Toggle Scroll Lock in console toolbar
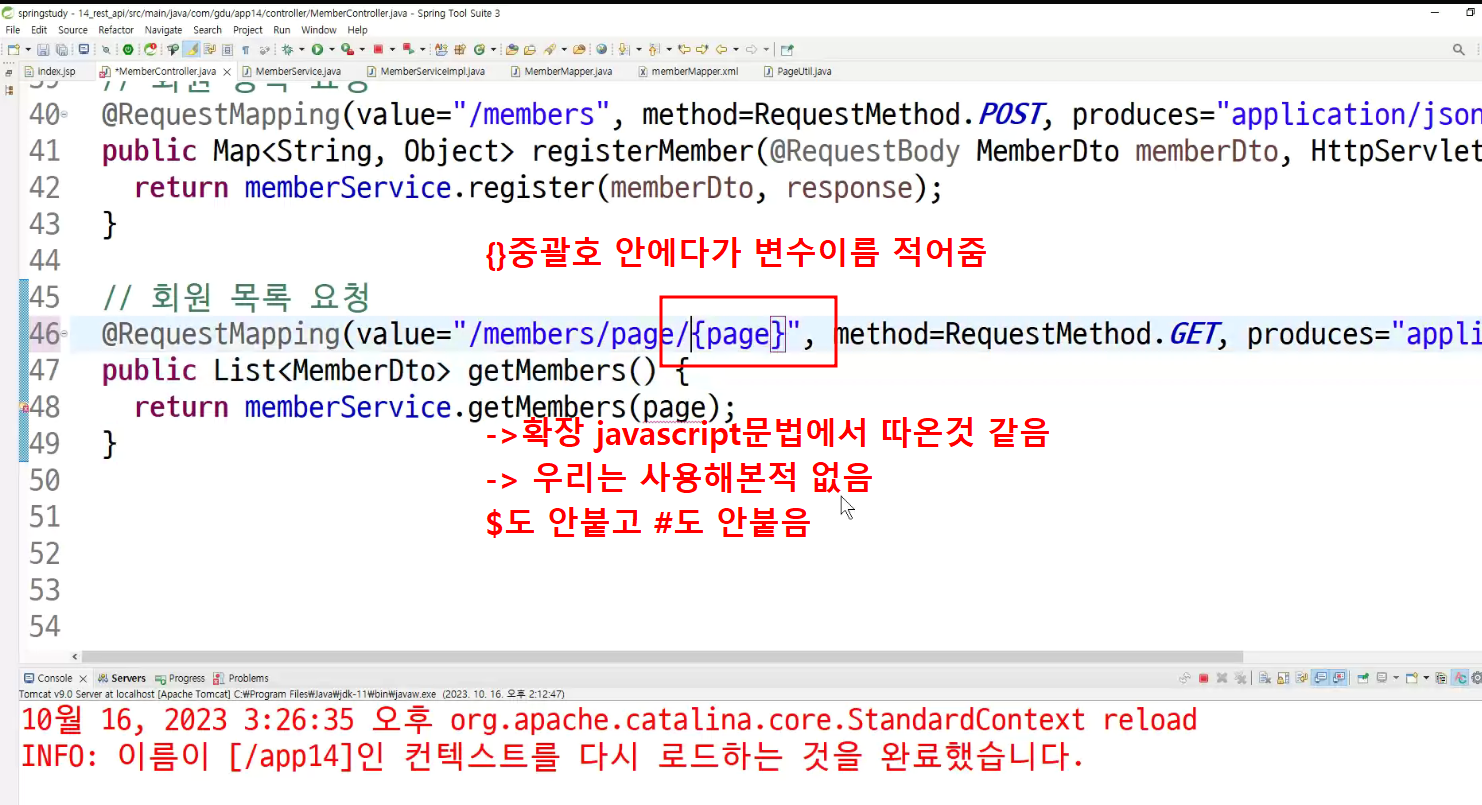Viewport: 1482px width, 805px height. (1283, 678)
